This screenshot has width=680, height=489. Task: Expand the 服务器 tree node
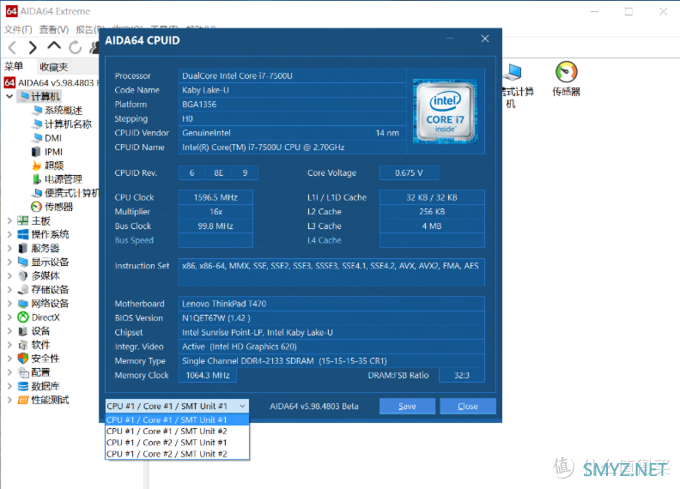point(10,248)
